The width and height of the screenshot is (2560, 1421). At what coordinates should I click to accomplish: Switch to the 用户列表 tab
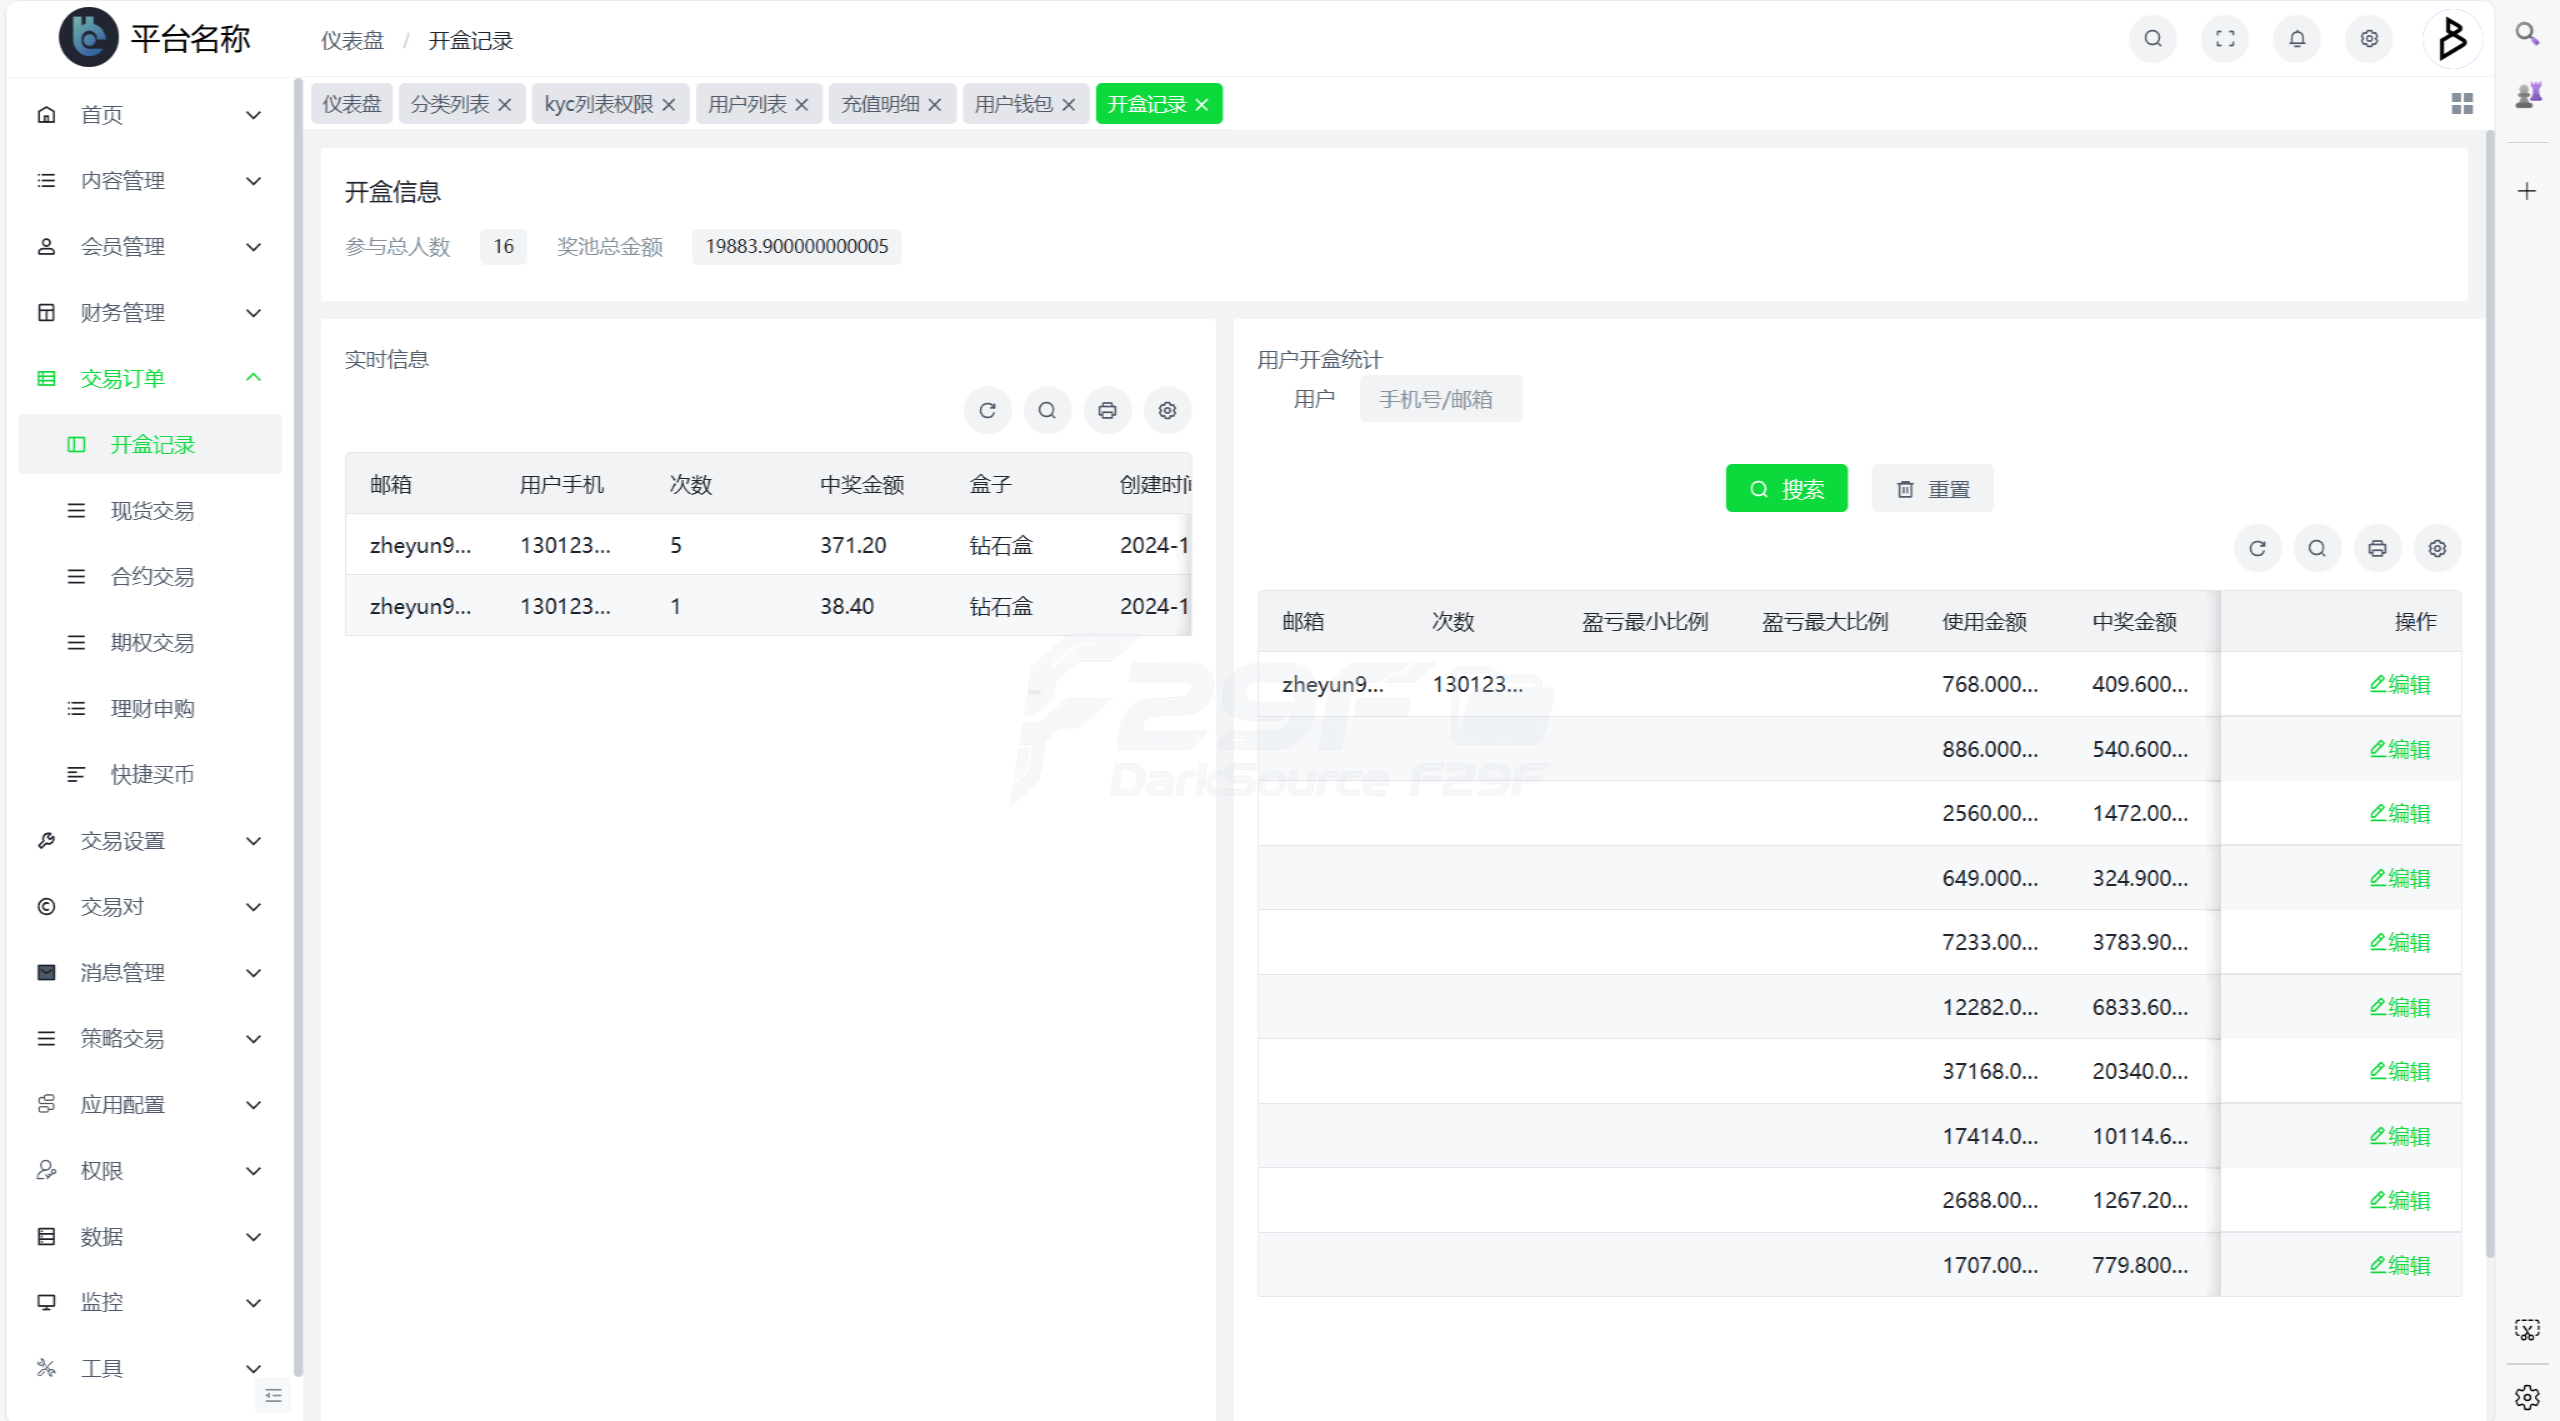tap(746, 104)
